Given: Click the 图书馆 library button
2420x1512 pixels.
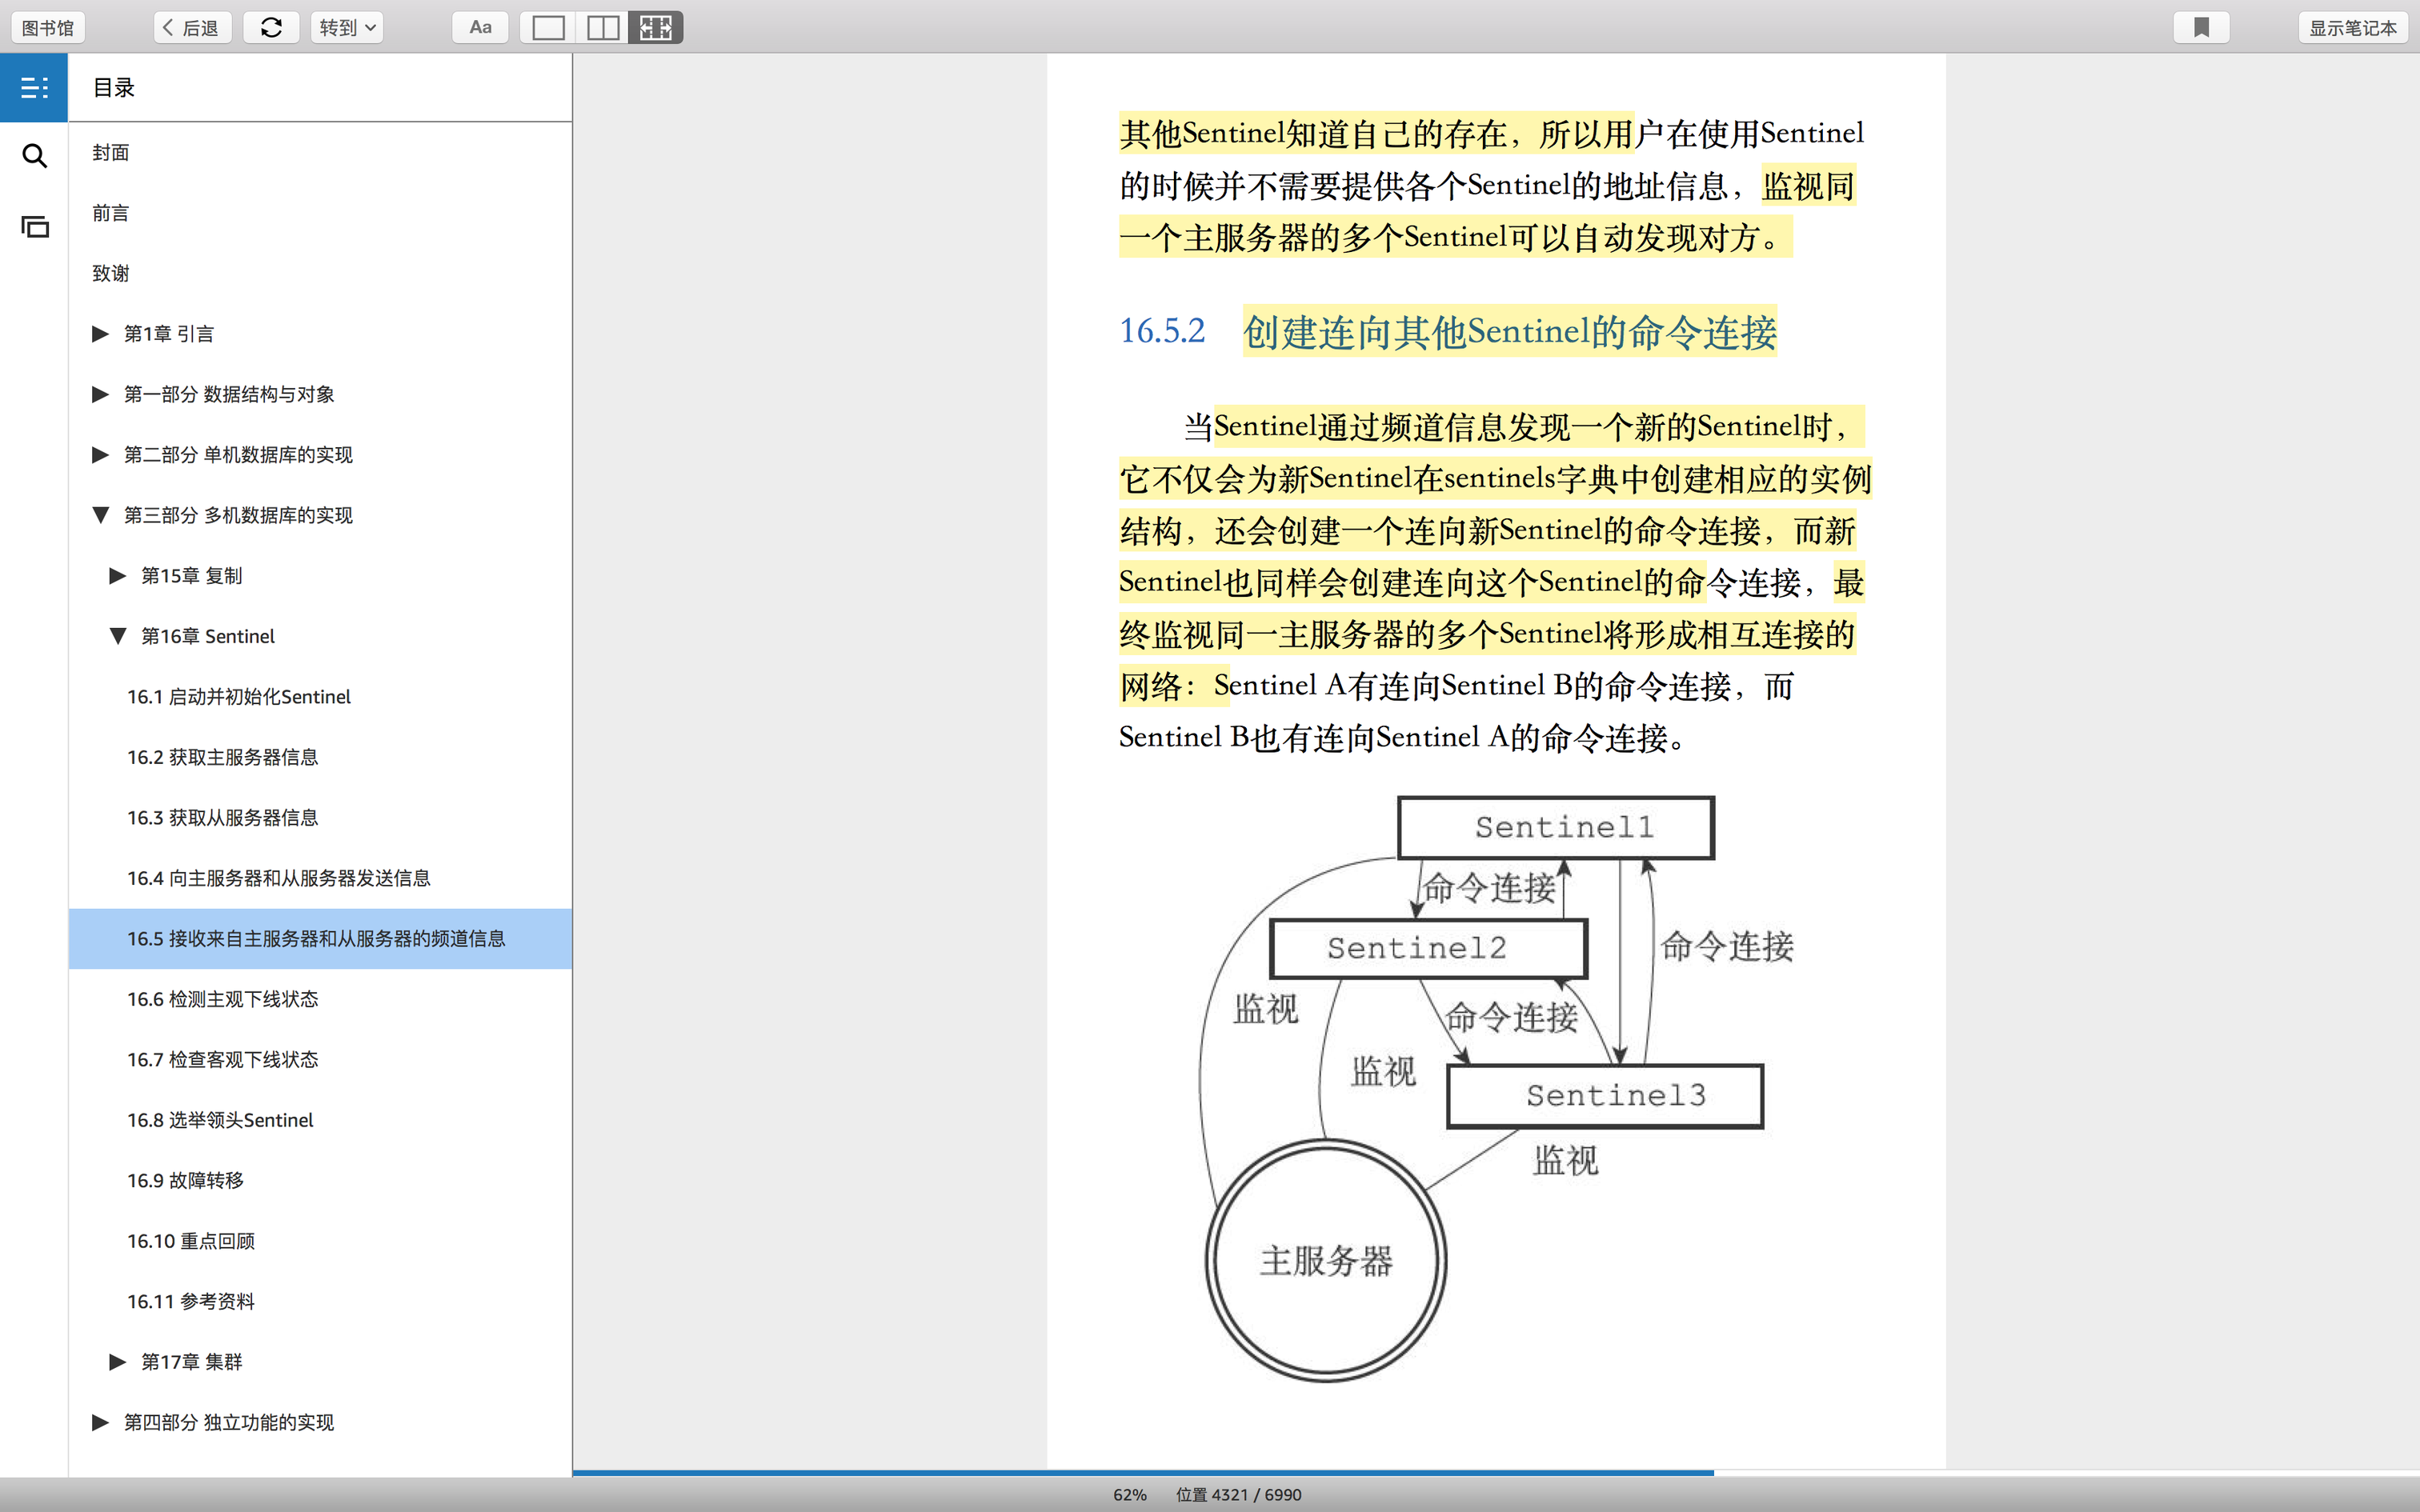Looking at the screenshot, I should [48, 28].
